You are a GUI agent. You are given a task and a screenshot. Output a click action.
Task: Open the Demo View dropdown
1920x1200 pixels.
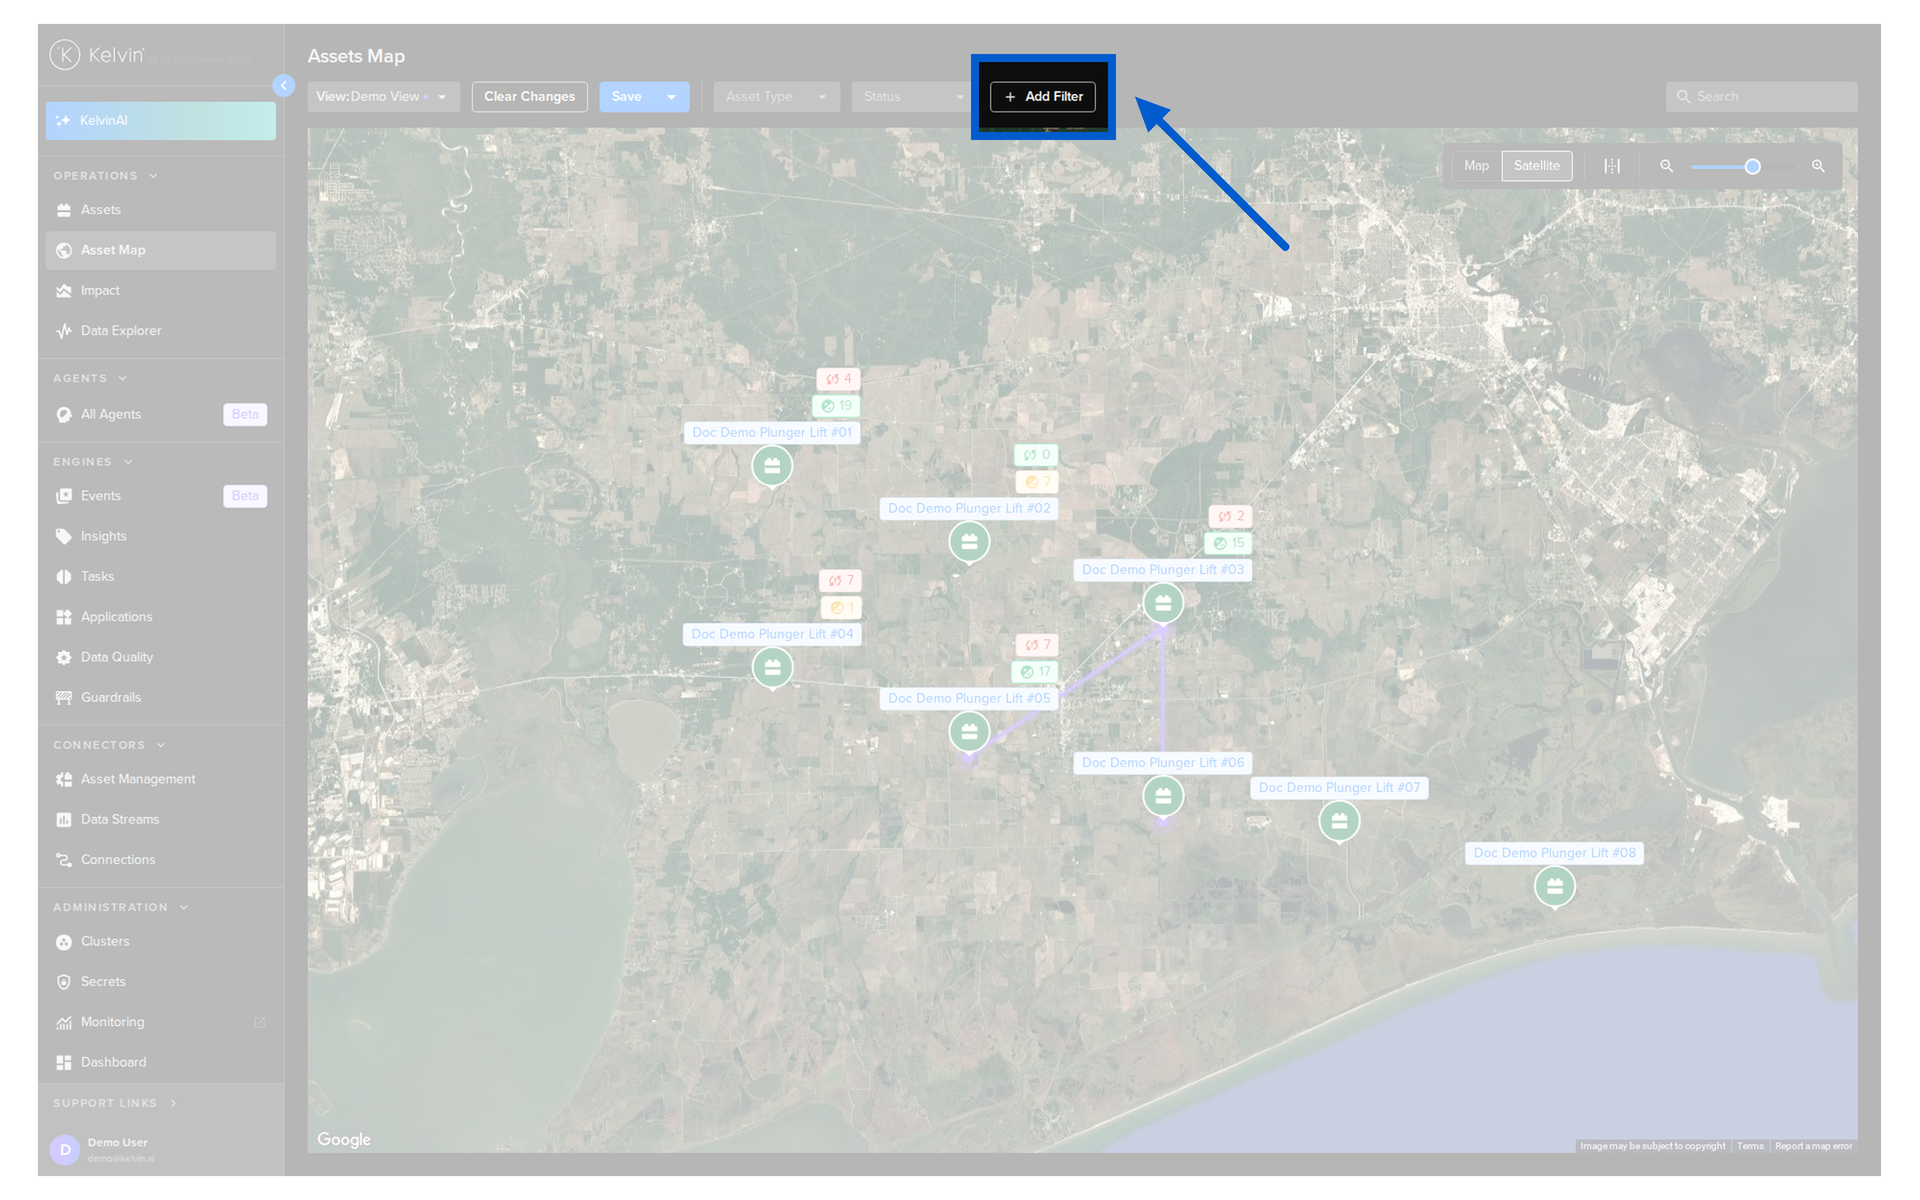pos(384,97)
